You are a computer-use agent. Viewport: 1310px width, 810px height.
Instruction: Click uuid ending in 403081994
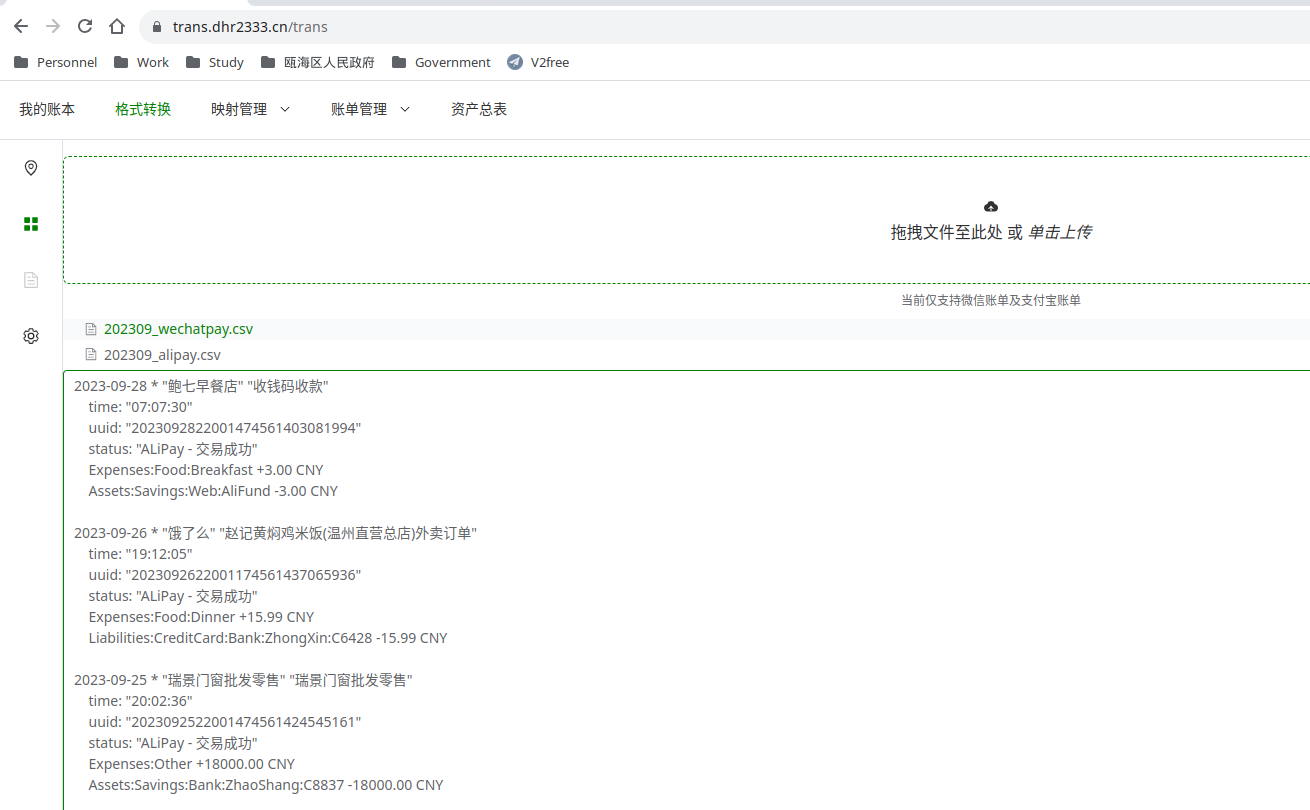pos(225,428)
